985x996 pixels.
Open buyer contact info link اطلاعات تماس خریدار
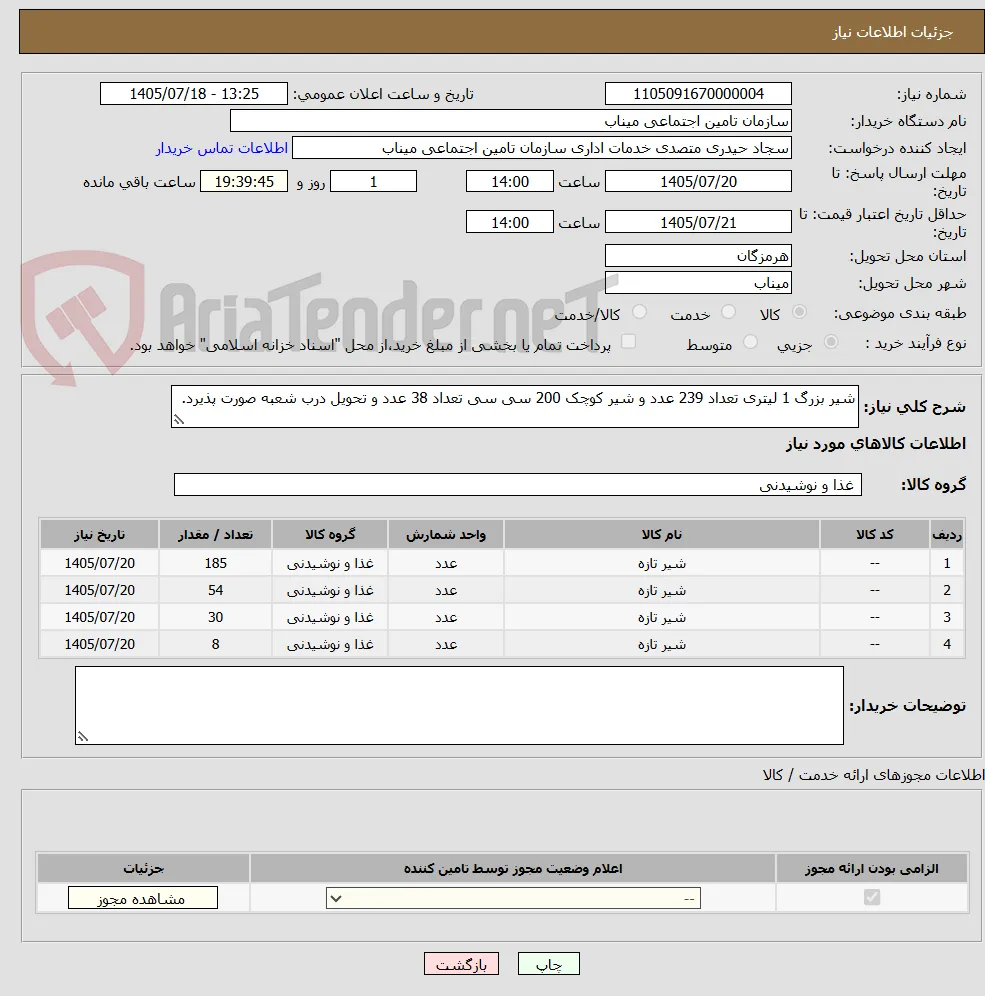pos(222,148)
